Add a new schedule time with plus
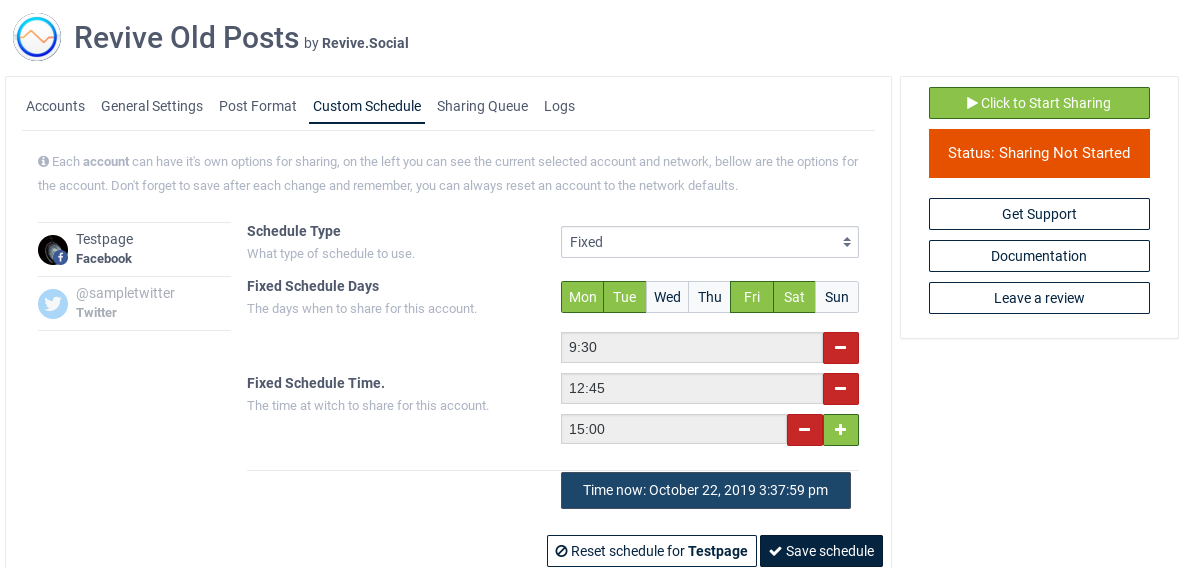The width and height of the screenshot is (1184, 568). (x=840, y=430)
